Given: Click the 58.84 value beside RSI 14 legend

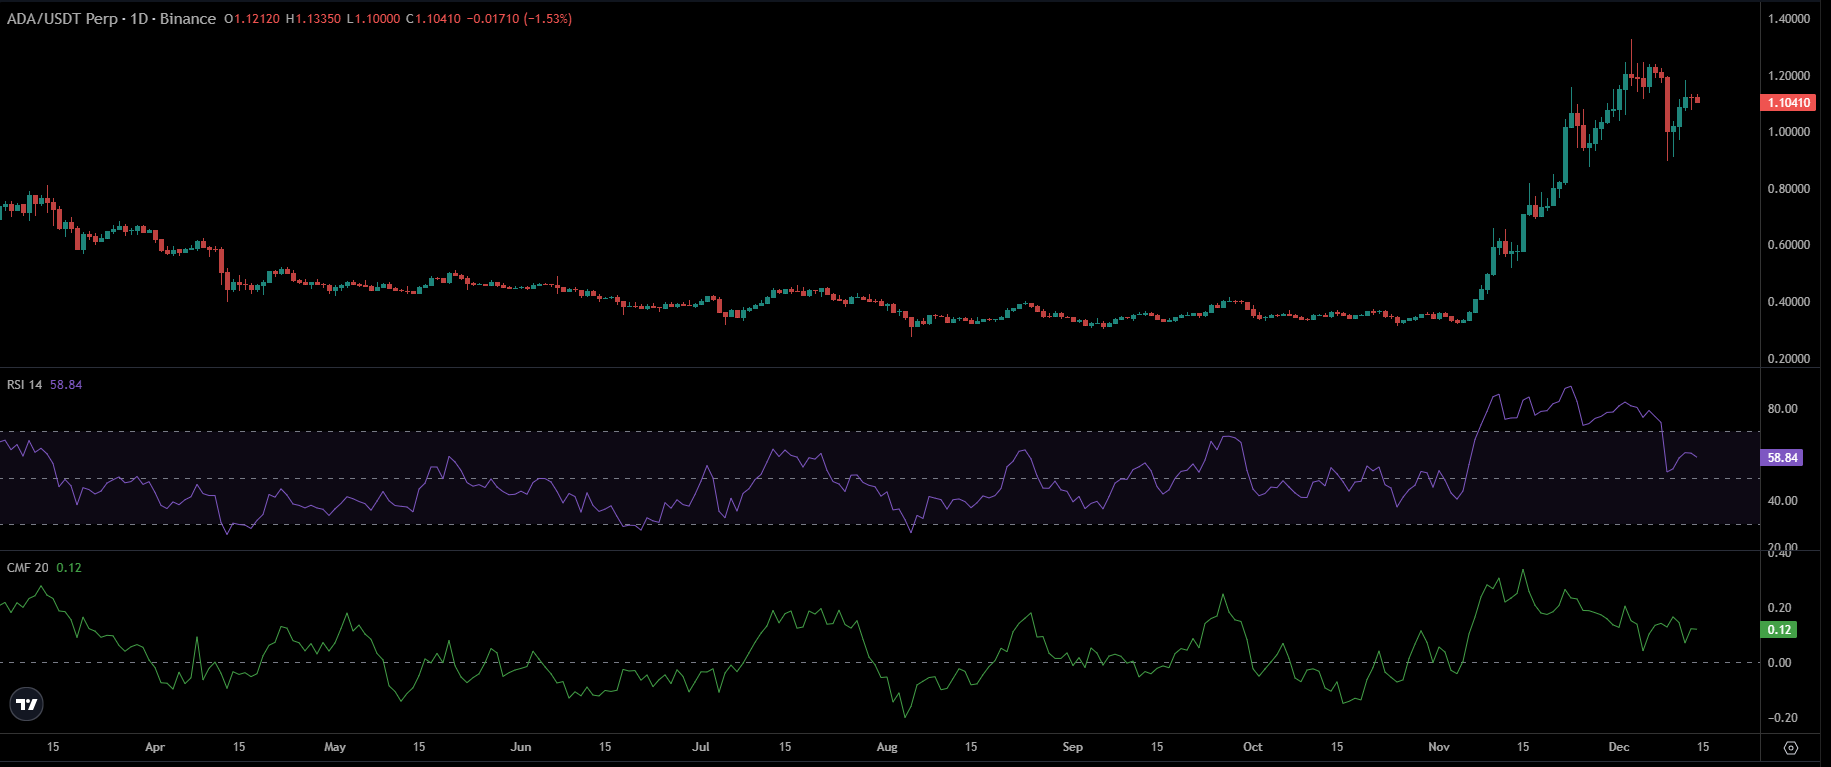Looking at the screenshot, I should tap(66, 385).
